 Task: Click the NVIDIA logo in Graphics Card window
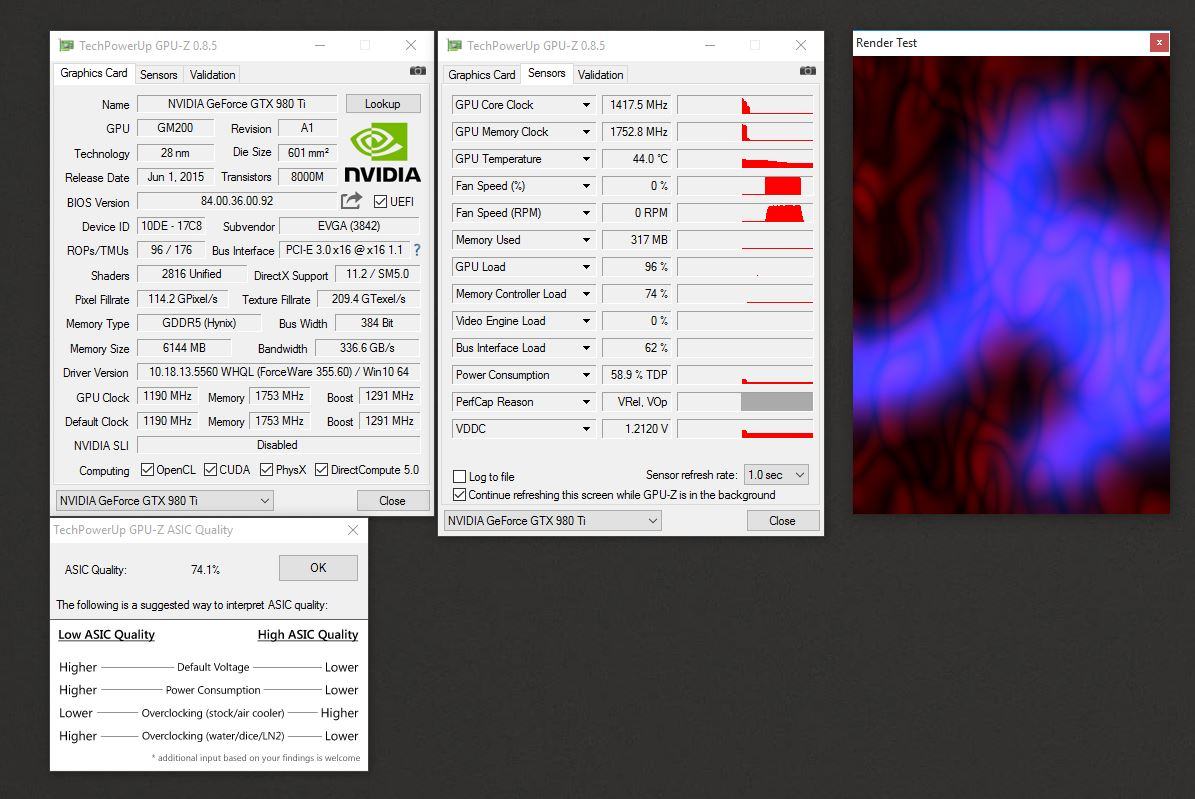coord(382,152)
